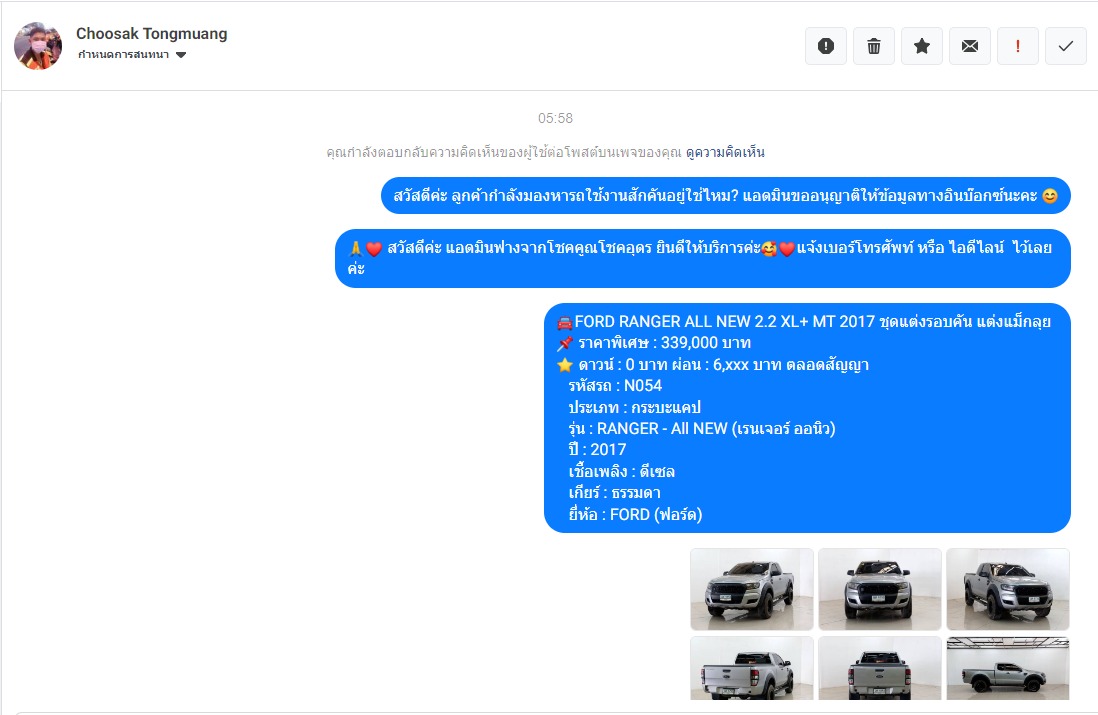The height and width of the screenshot is (715, 1098).
Task: Expand the กำหนดการสนทนา dropdown arrow
Action: 181,55
